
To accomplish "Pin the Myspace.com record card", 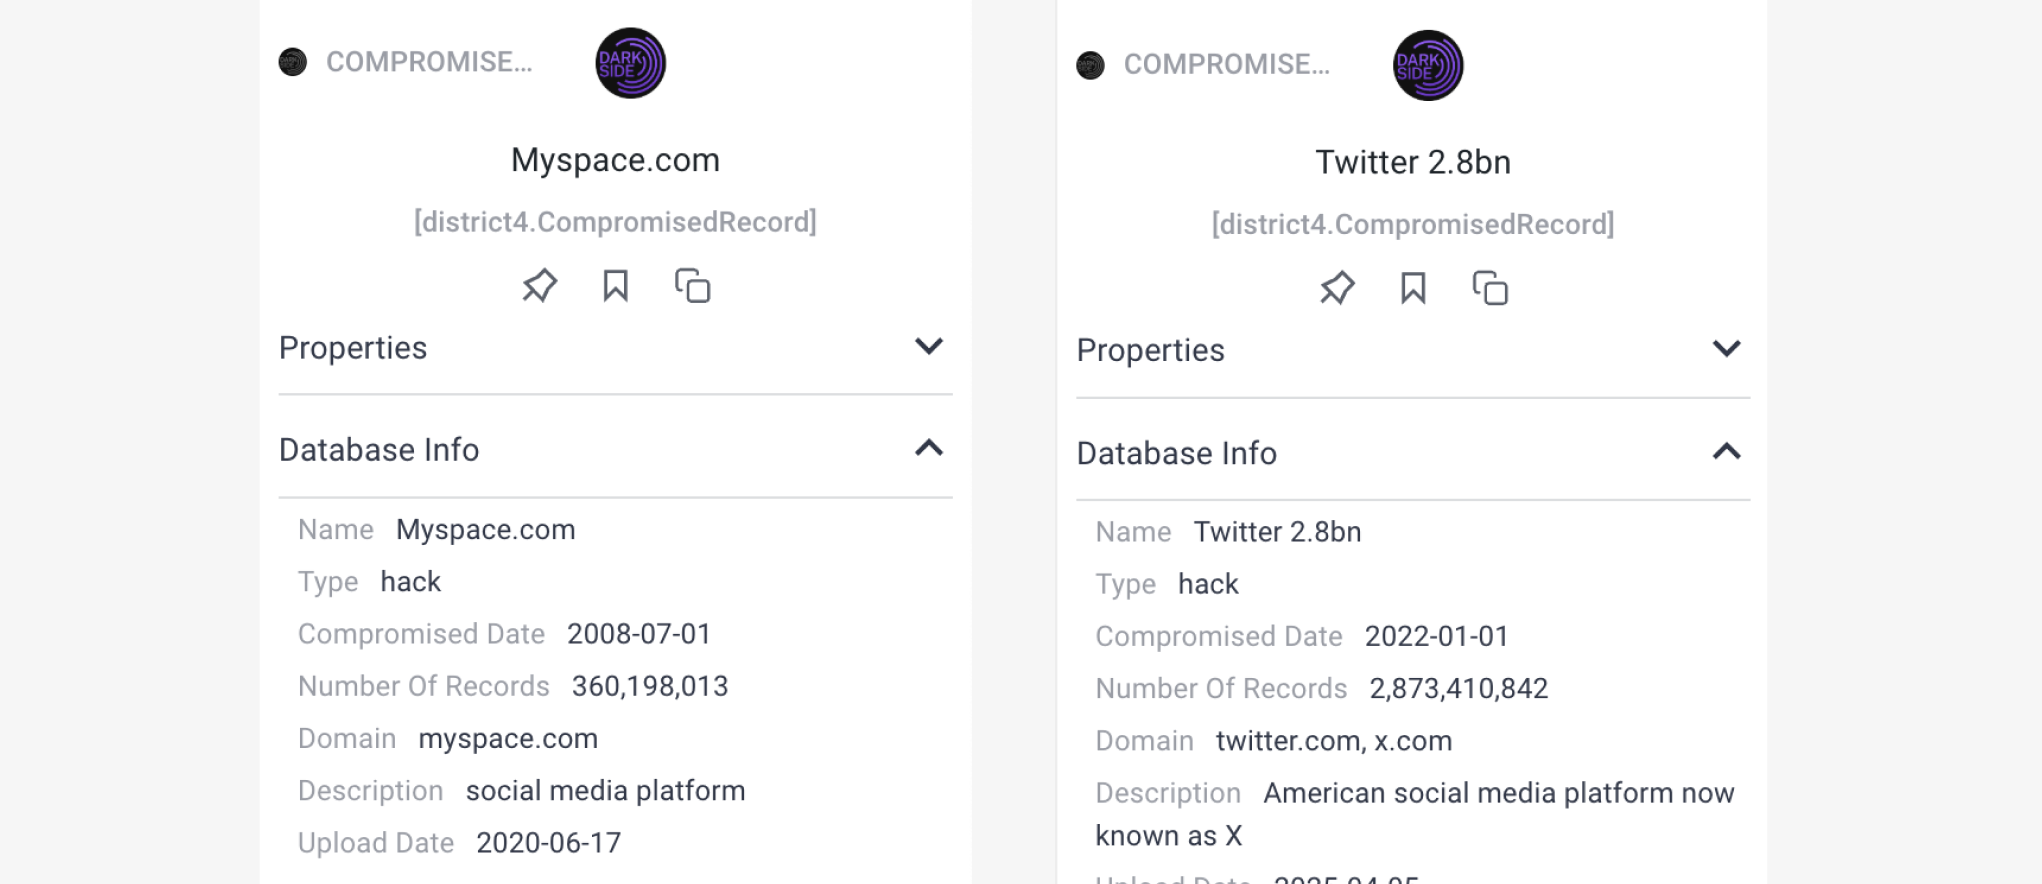I will tap(539, 286).
